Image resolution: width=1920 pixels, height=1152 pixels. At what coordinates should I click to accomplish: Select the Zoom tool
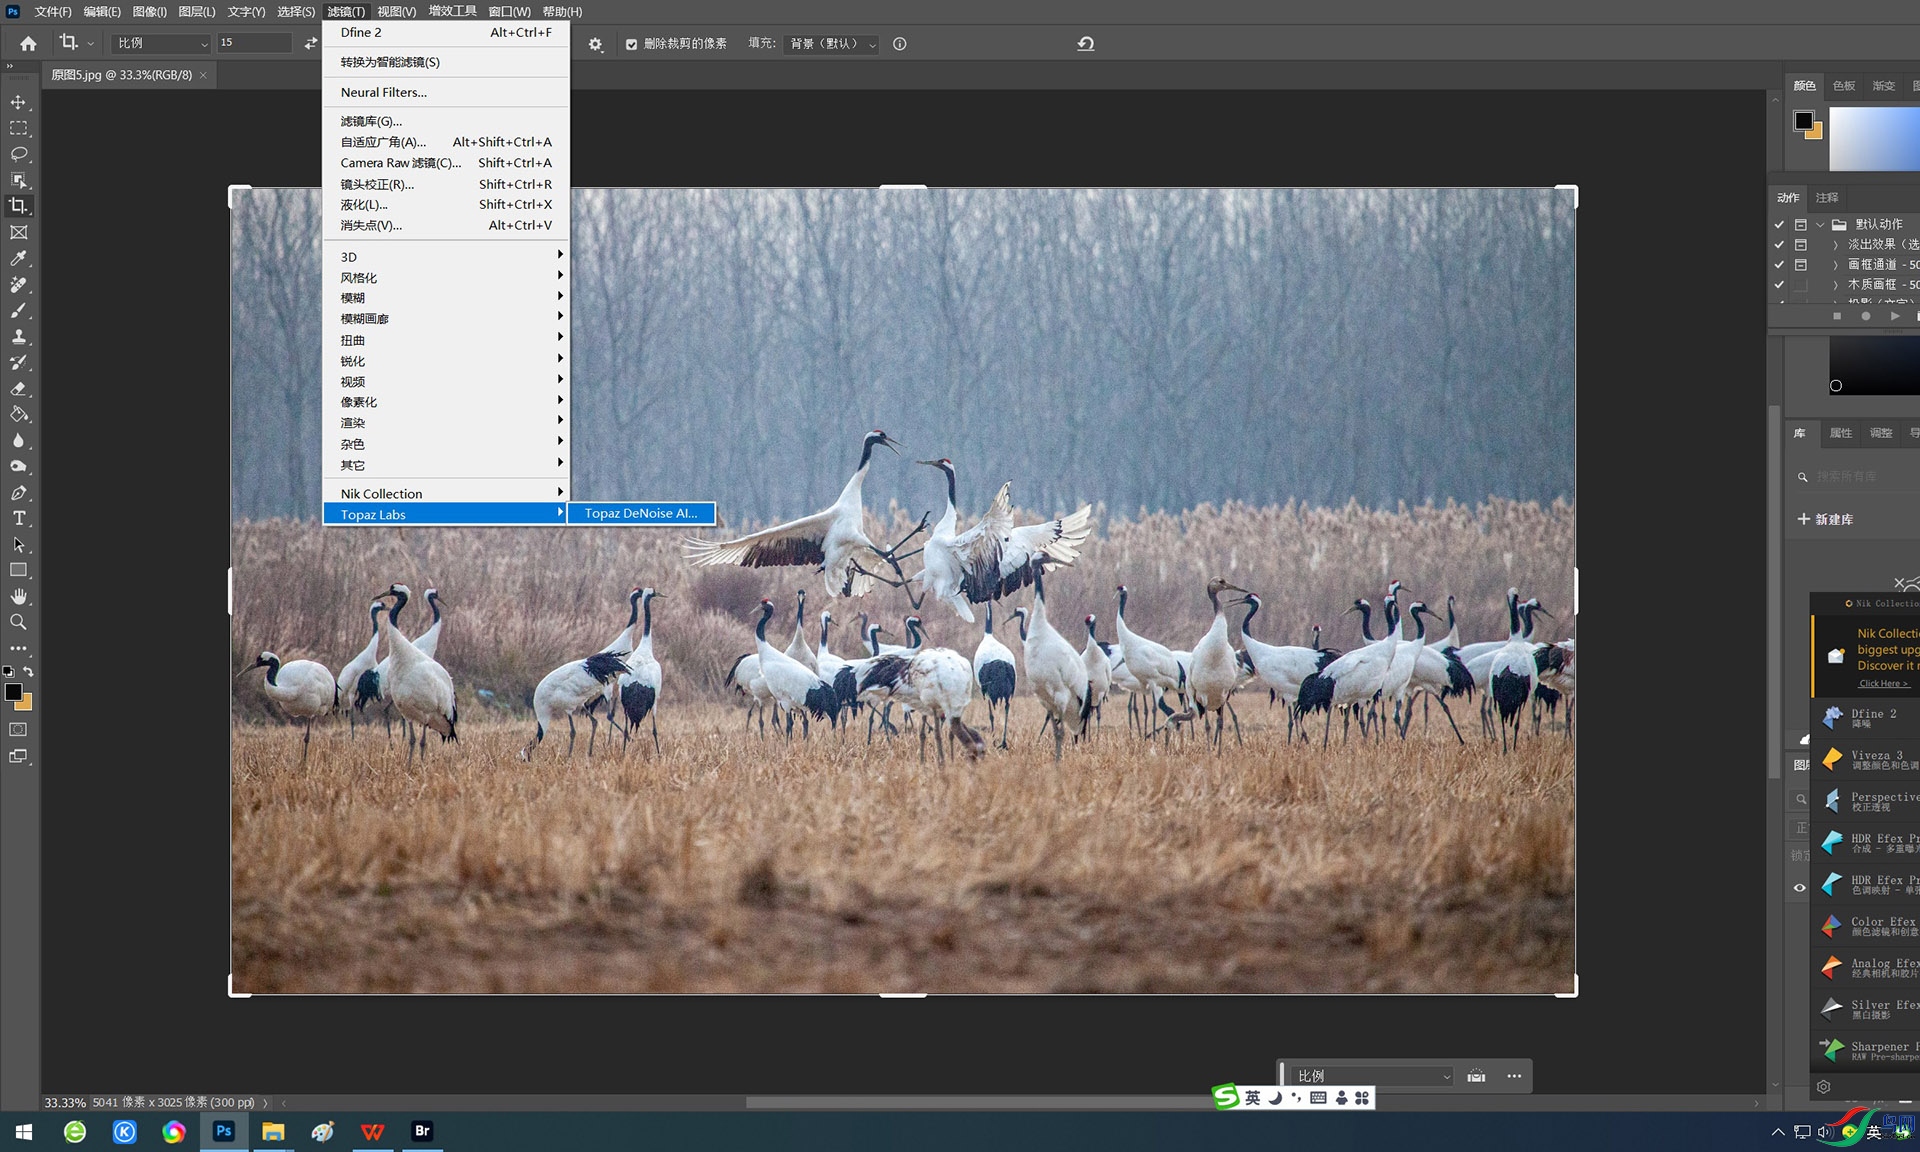click(x=18, y=622)
